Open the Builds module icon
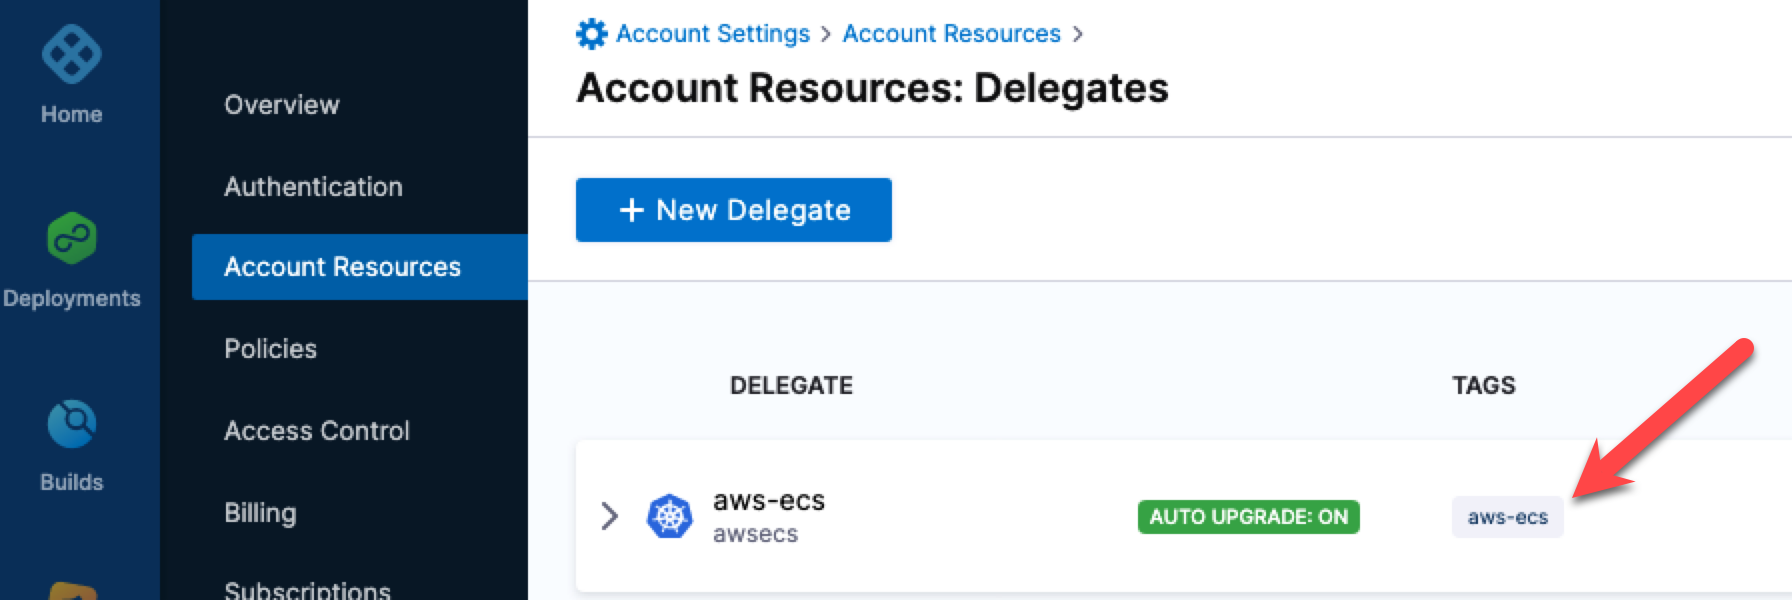 pyautogui.click(x=71, y=424)
